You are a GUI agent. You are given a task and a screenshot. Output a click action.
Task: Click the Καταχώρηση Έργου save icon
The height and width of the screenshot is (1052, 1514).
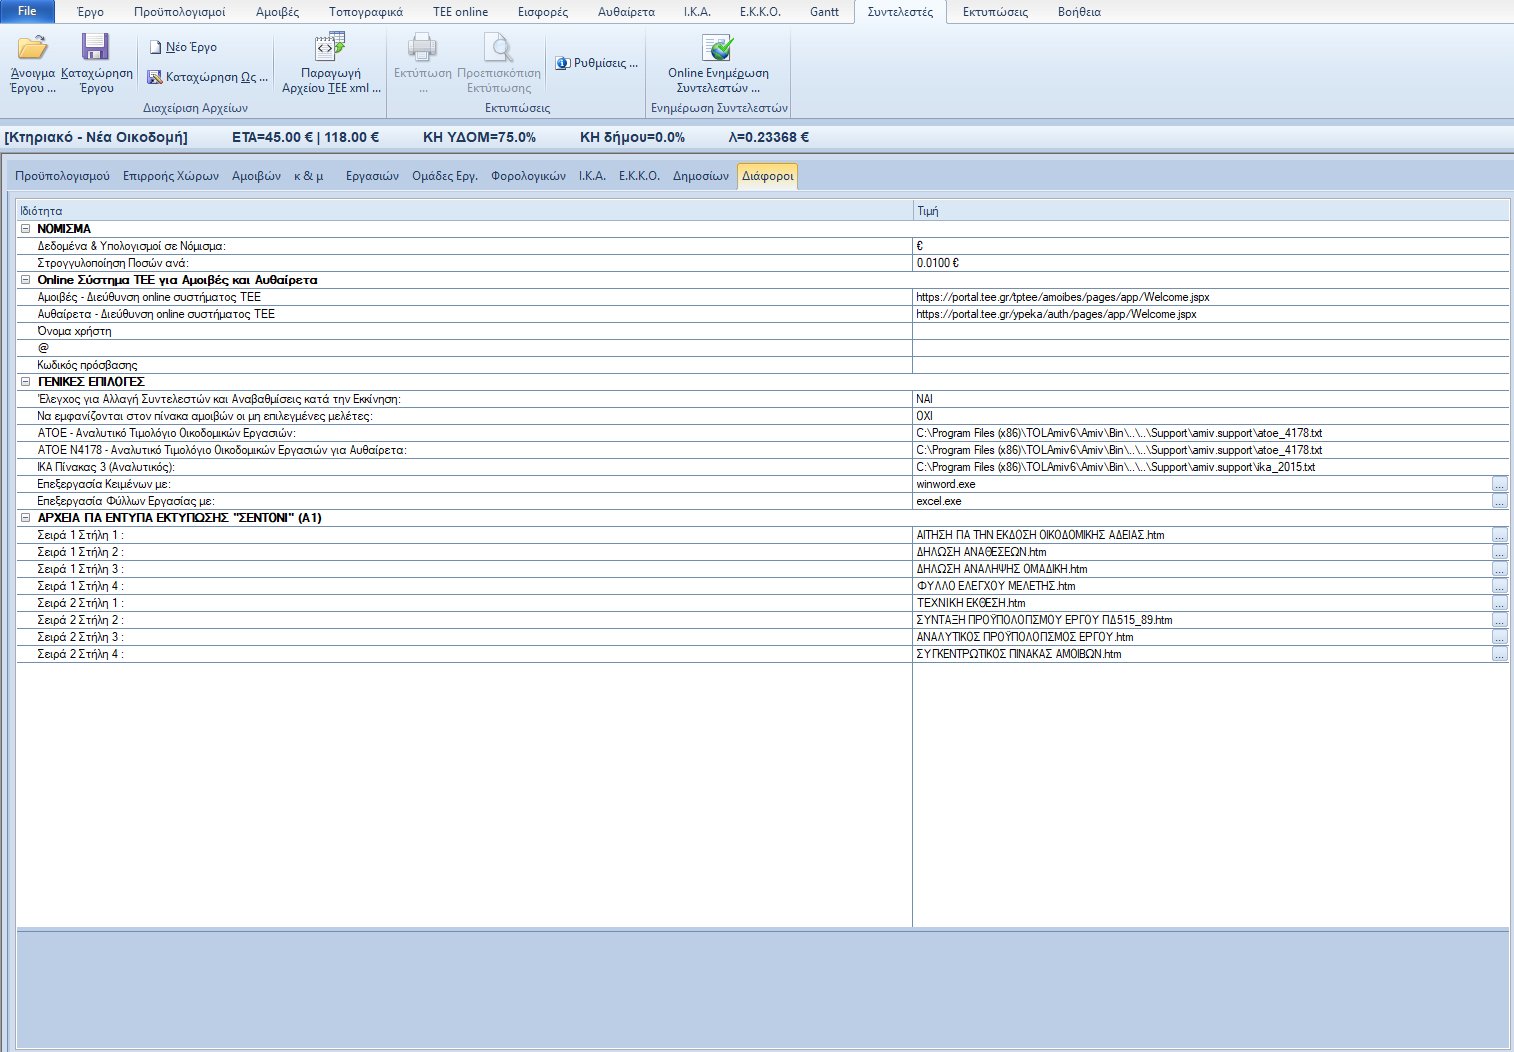pyautogui.click(x=95, y=48)
